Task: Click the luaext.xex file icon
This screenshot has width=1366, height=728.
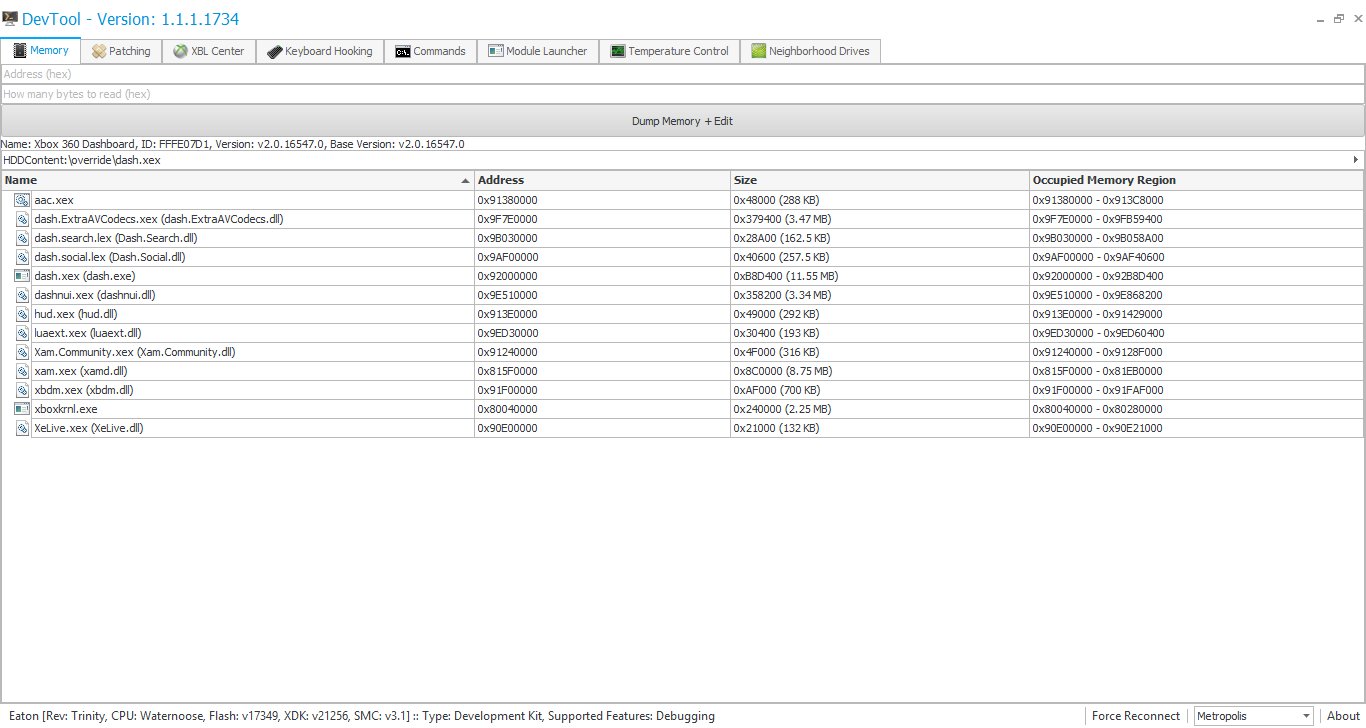Action: pos(22,333)
